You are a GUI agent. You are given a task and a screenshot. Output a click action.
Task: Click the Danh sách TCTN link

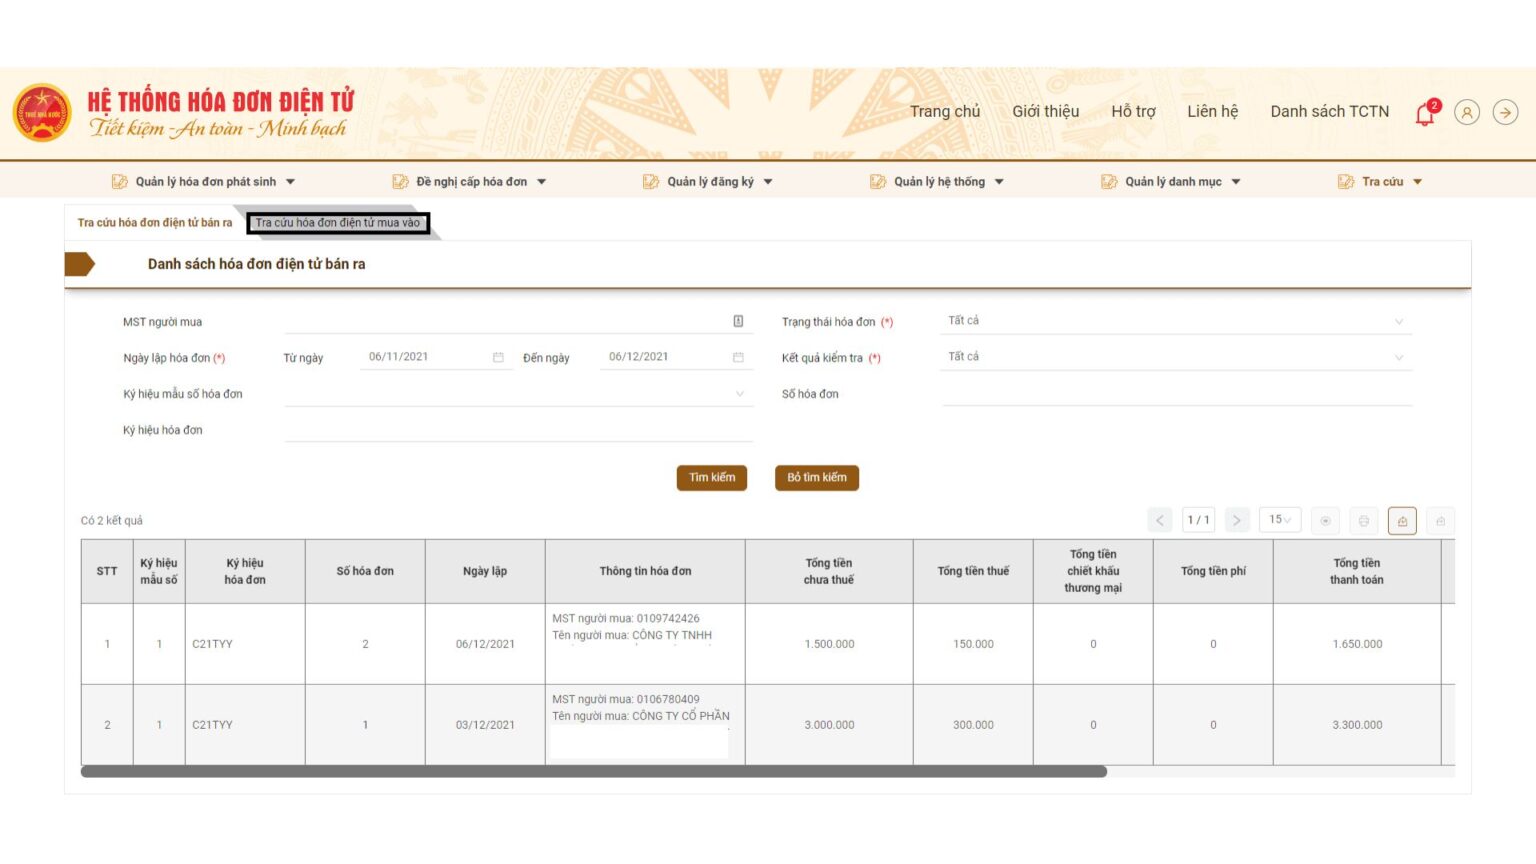coord(1329,111)
